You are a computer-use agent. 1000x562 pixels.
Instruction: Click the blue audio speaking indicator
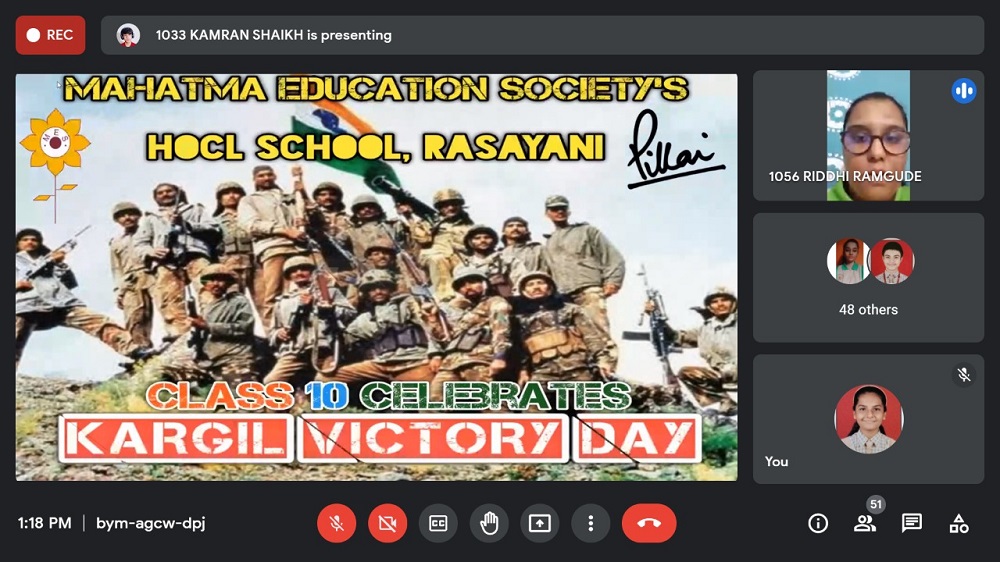[x=964, y=91]
